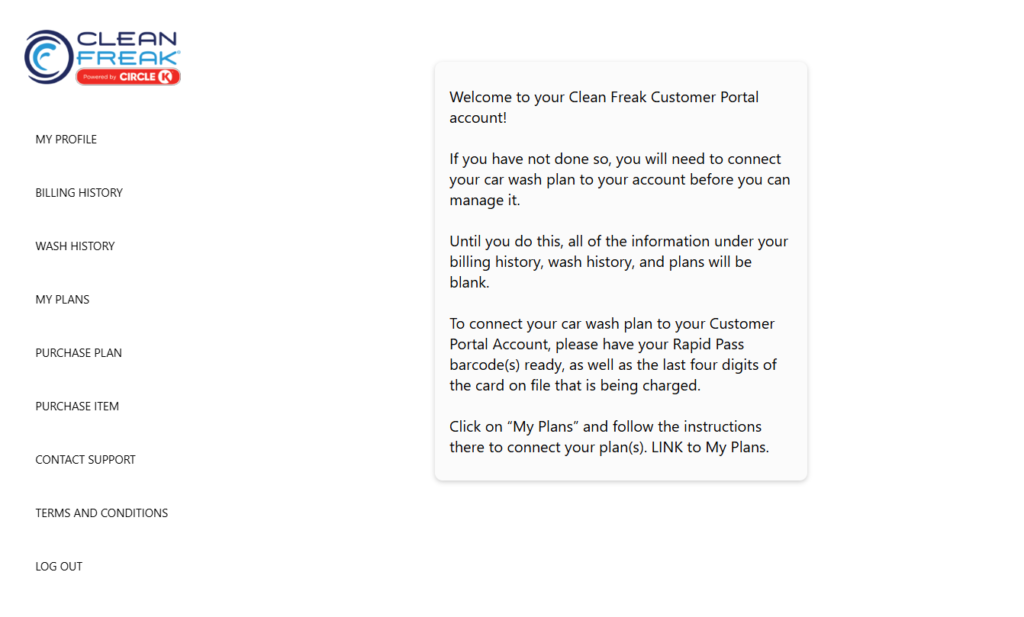Click the paragraph mentioning blank billing history
1024x617 pixels.
[618, 262]
